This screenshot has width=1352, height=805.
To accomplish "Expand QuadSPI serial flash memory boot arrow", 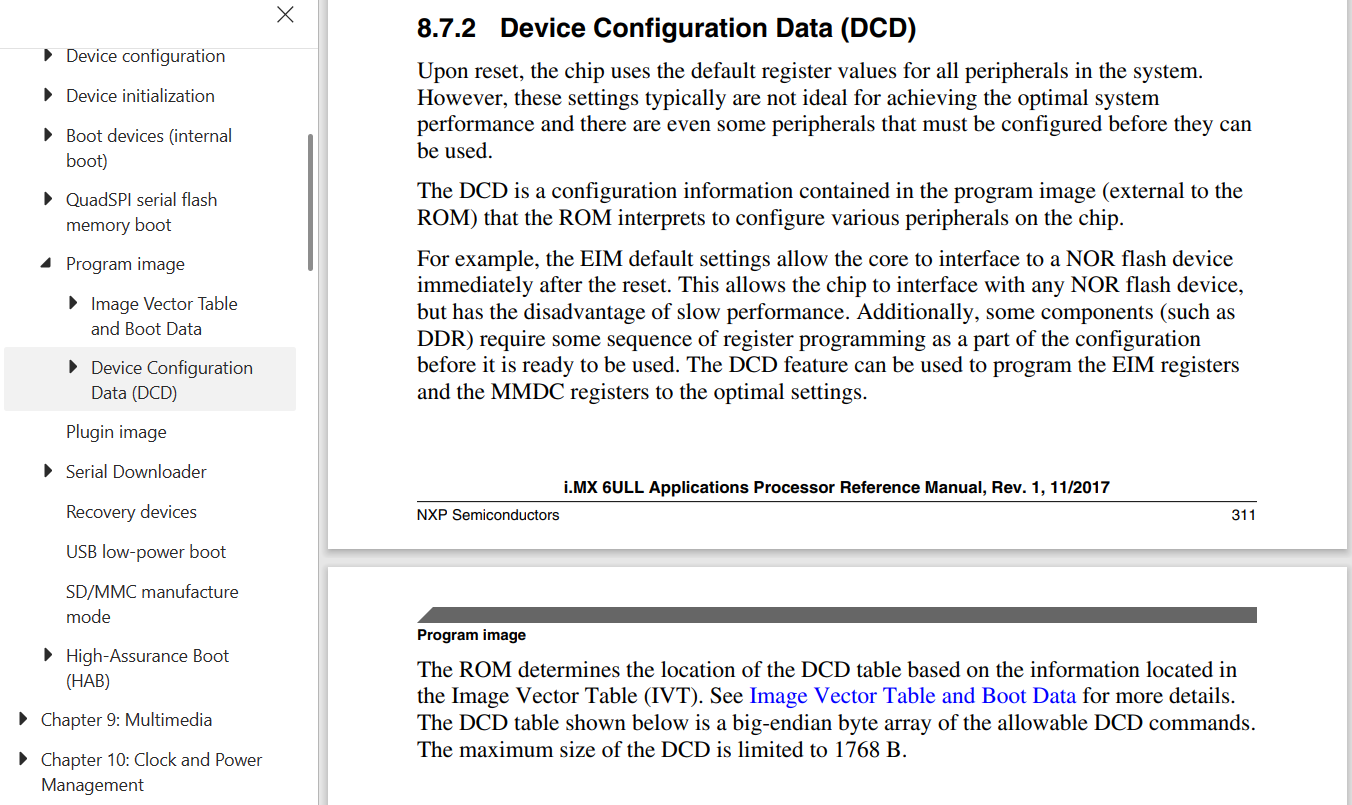I will click(x=48, y=200).
